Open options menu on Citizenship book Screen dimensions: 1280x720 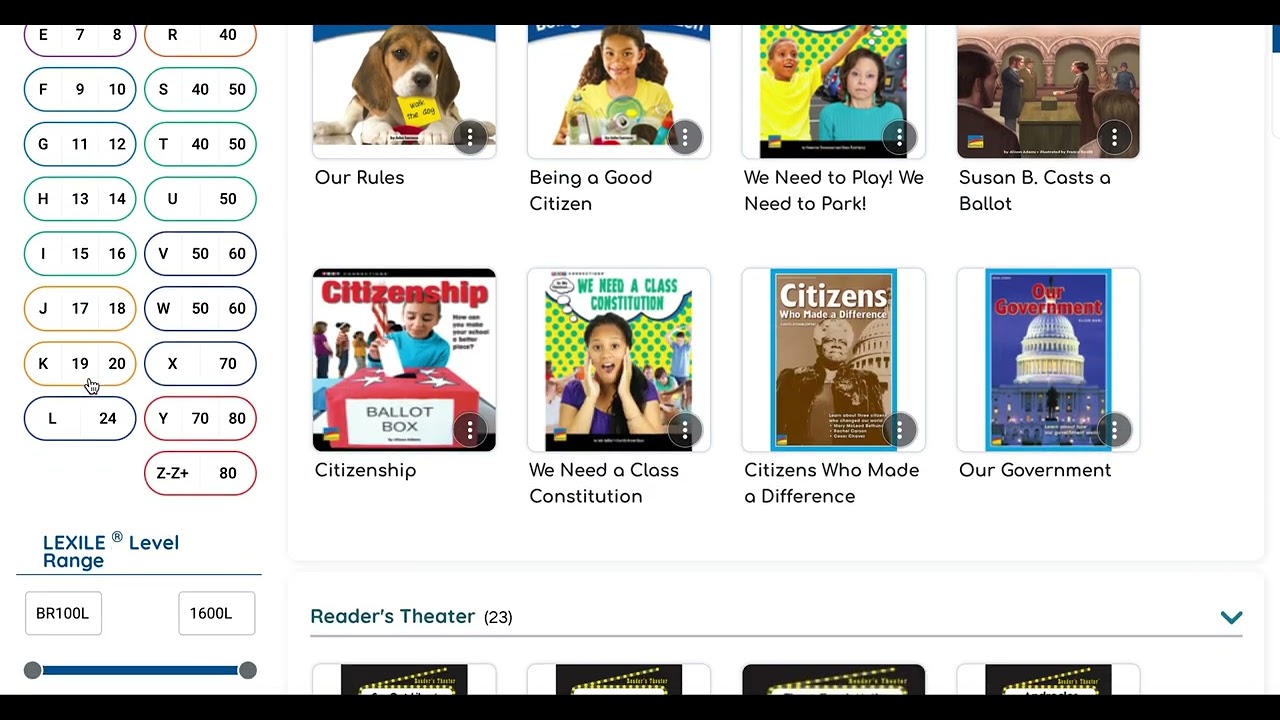click(470, 430)
